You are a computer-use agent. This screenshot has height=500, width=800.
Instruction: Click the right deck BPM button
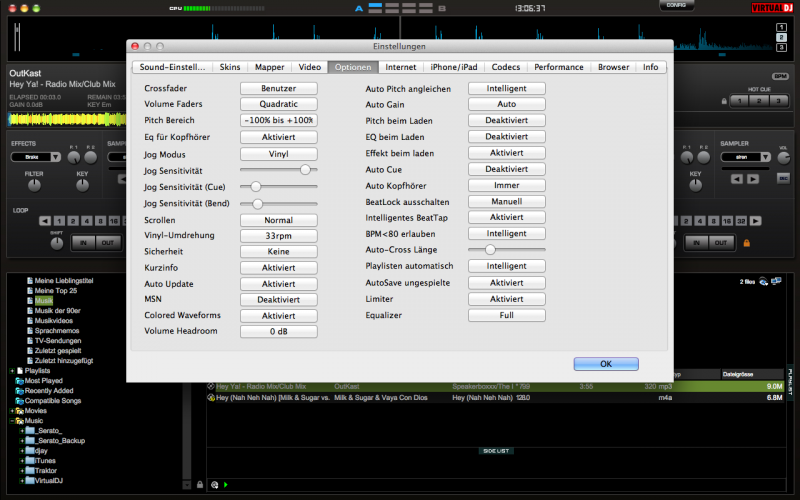pos(780,76)
